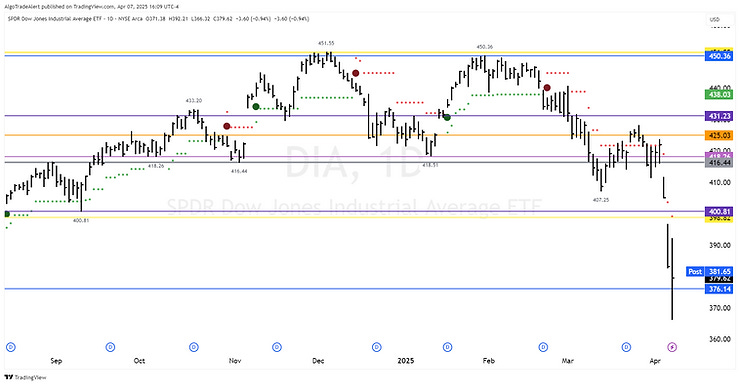Click the Feb label on time axis

pos(488,361)
